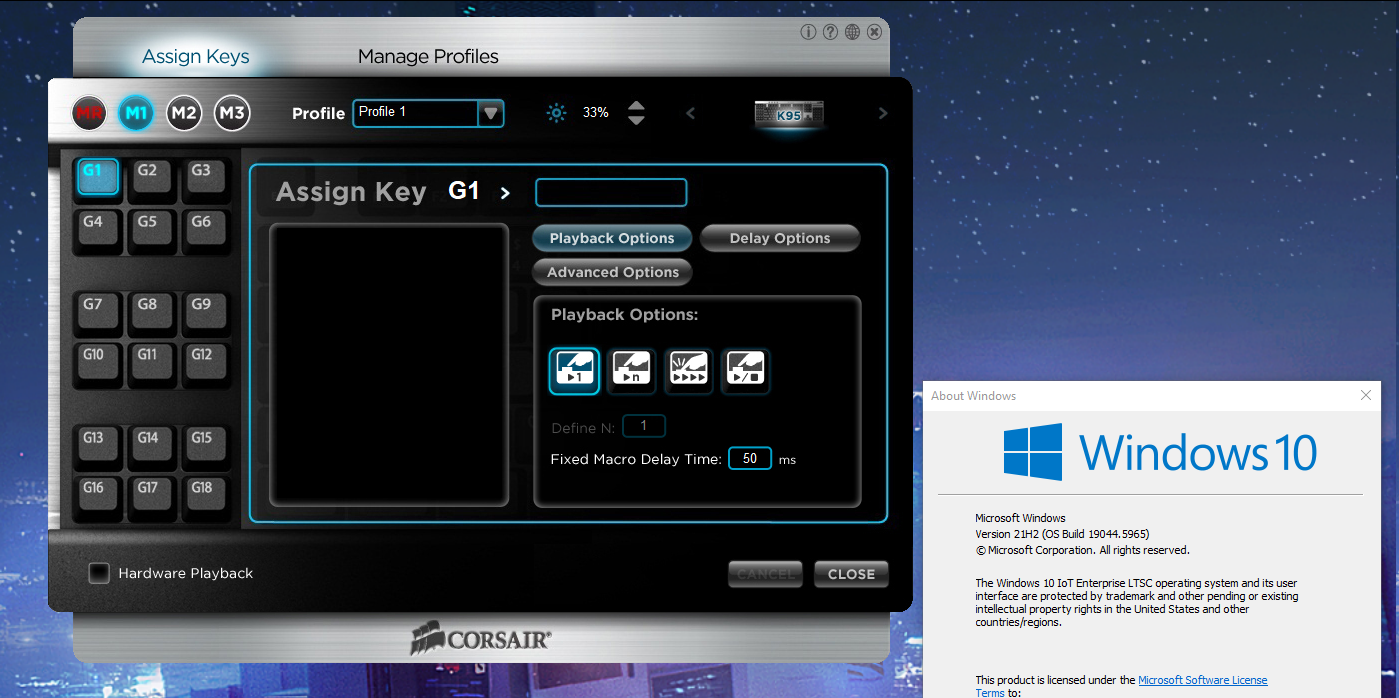Screen dimensions: 1399x698
Task: Click the info icon in title bar
Action: pos(808,32)
